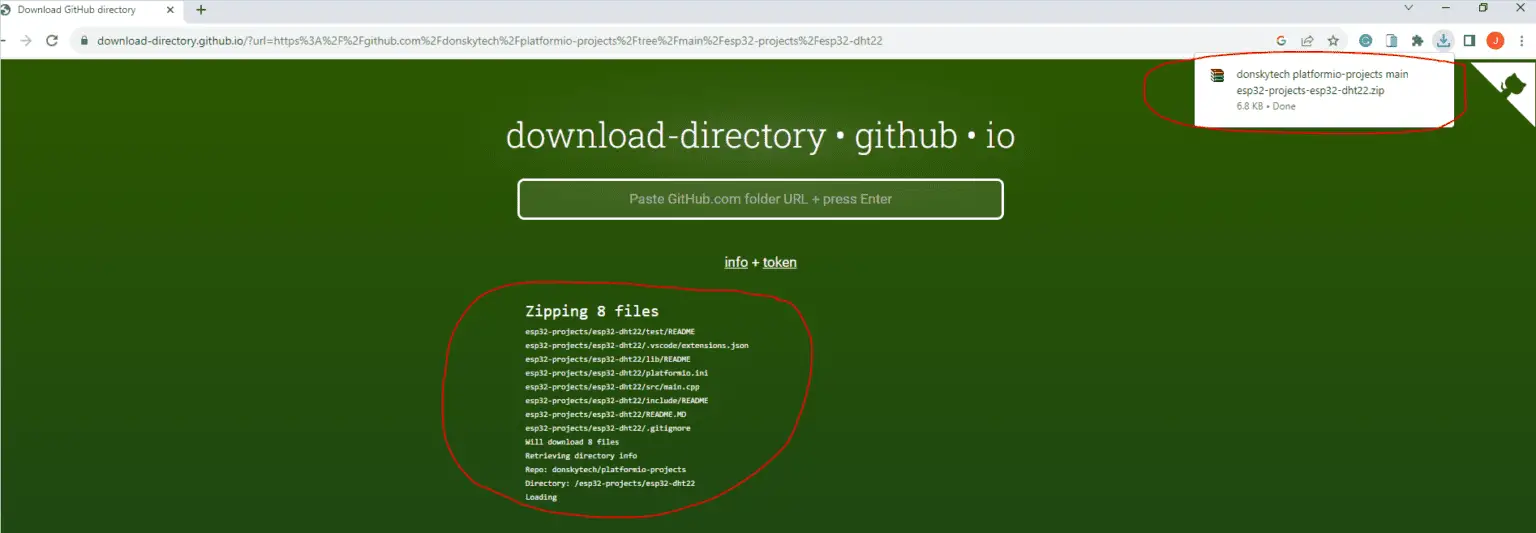Click the 'Will download 8 files' line
Image resolution: width=1536 pixels, height=533 pixels.
572,442
